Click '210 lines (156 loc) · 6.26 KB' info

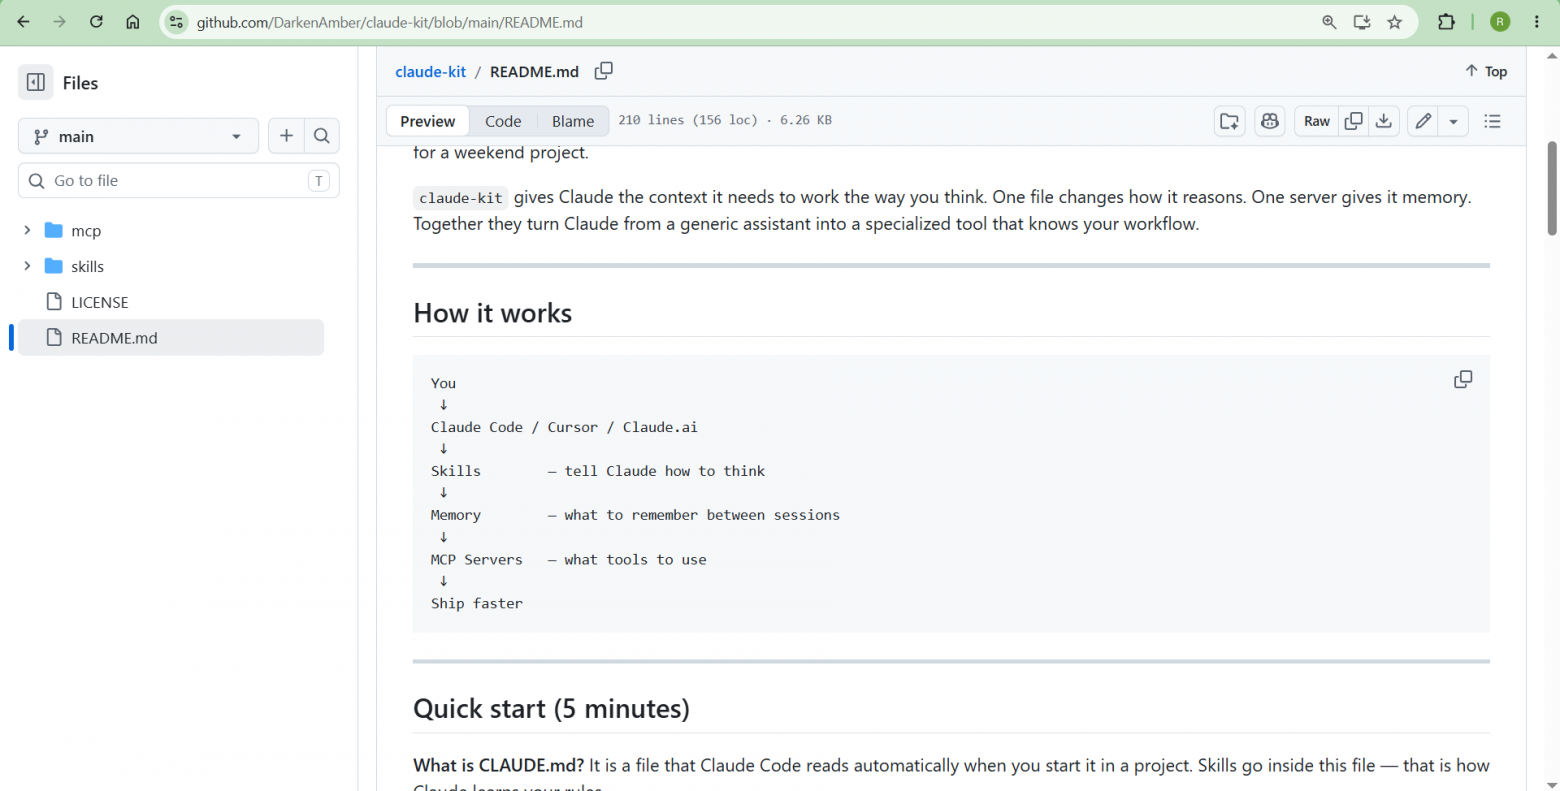(725, 120)
